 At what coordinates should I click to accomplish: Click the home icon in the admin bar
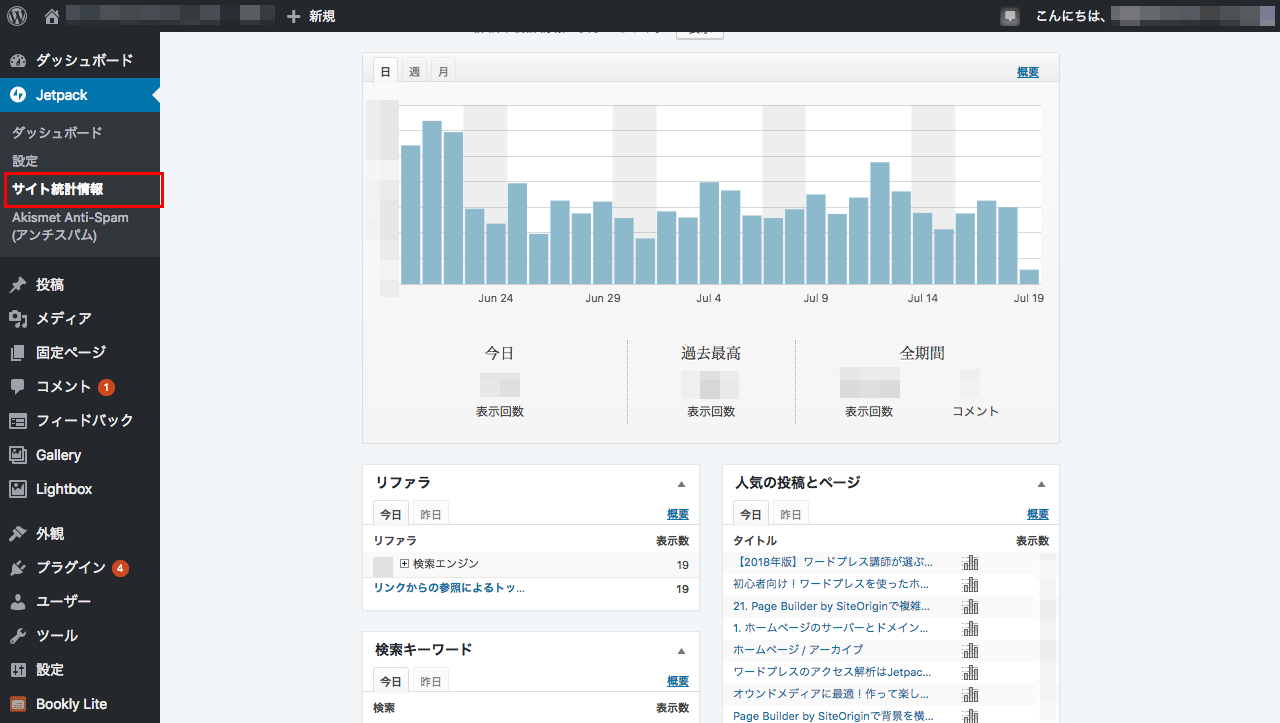[52, 16]
